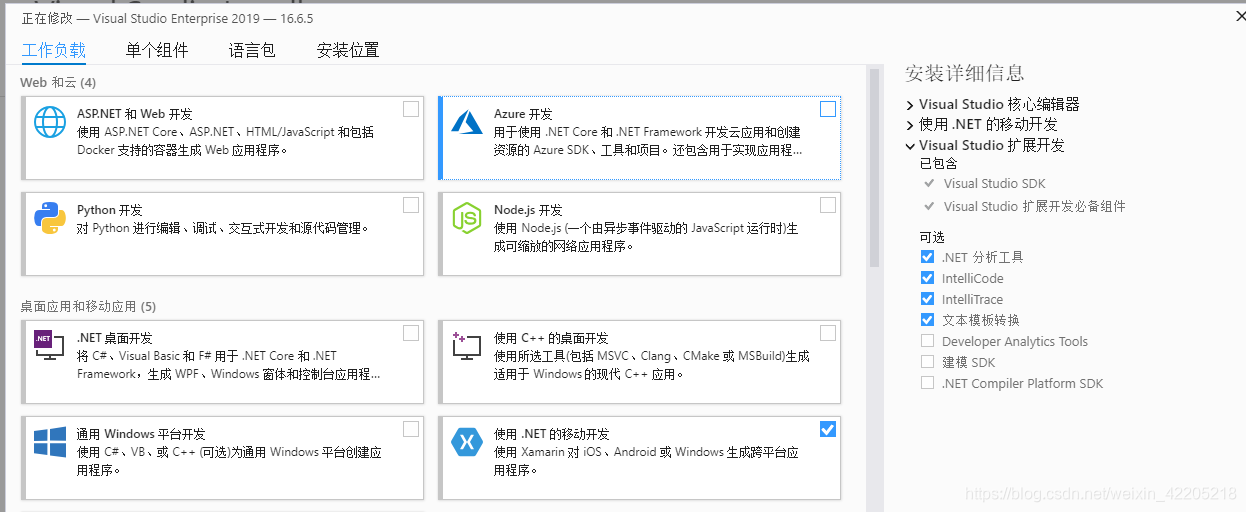Click the Azure development logo icon
Image resolution: width=1246 pixels, height=512 pixels.
pos(467,121)
